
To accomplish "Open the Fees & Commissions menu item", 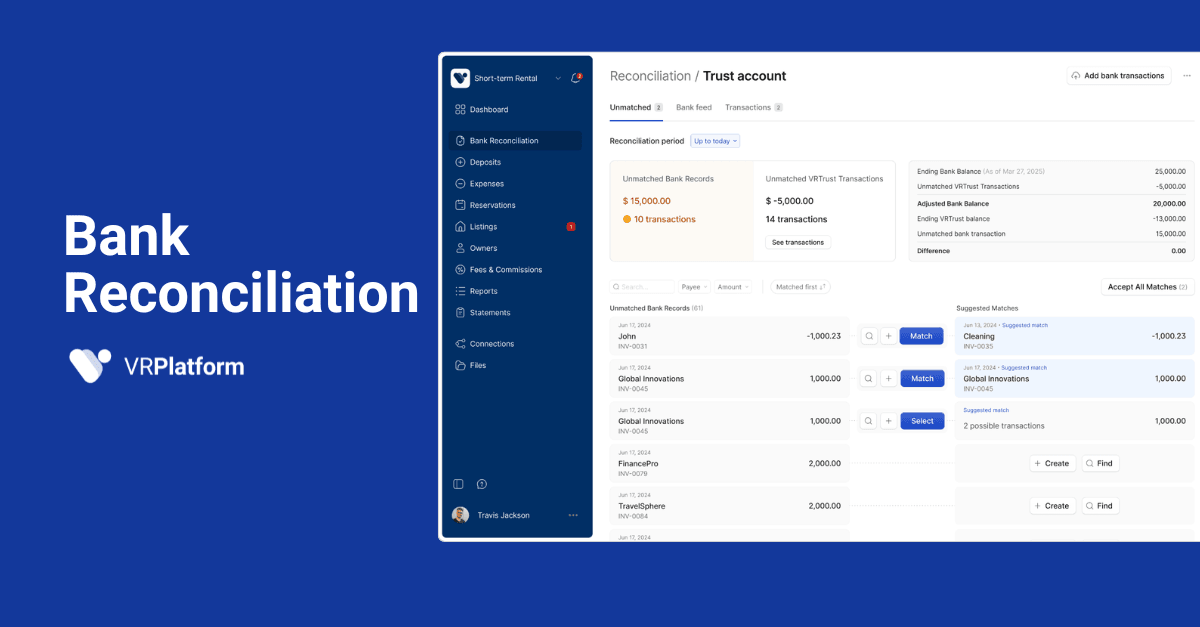I will point(505,270).
